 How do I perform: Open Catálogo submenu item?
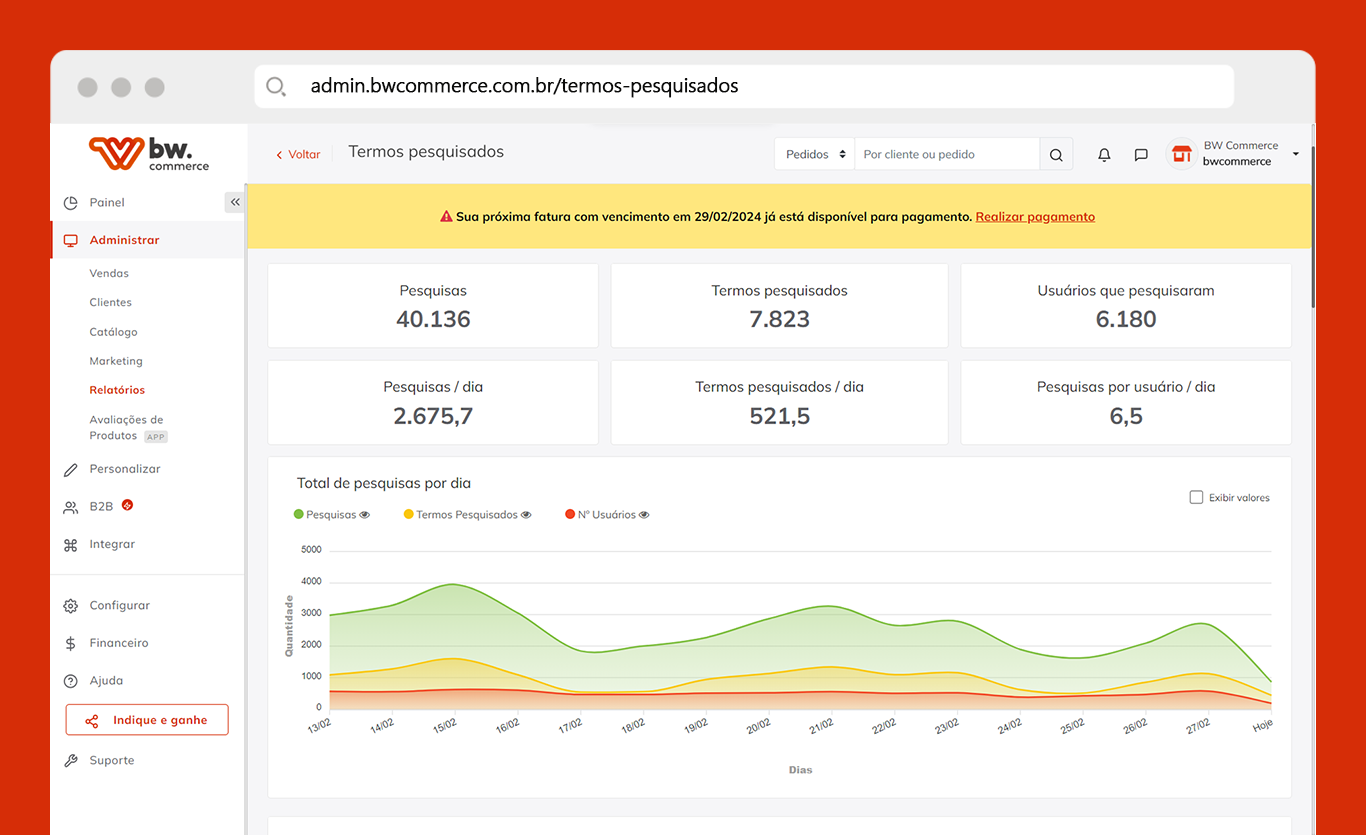click(113, 332)
